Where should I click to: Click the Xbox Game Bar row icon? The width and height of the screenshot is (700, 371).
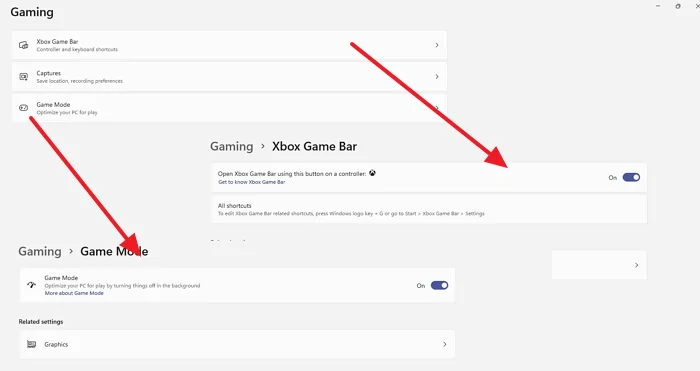tap(24, 45)
